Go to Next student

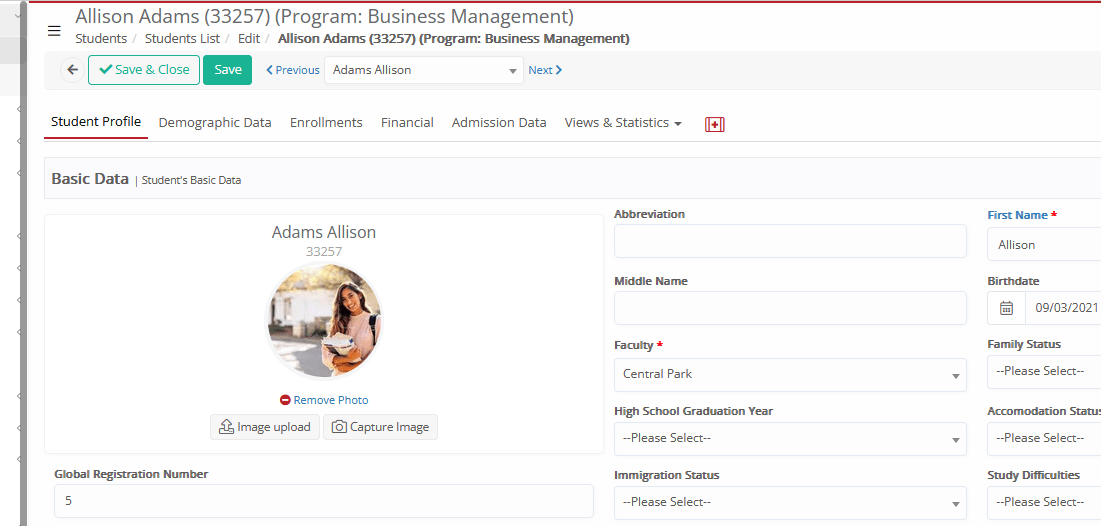[545, 70]
